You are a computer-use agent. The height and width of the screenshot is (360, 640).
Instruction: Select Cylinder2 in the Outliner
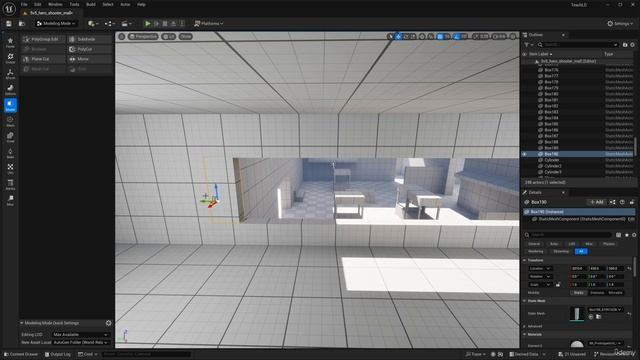coord(553,166)
